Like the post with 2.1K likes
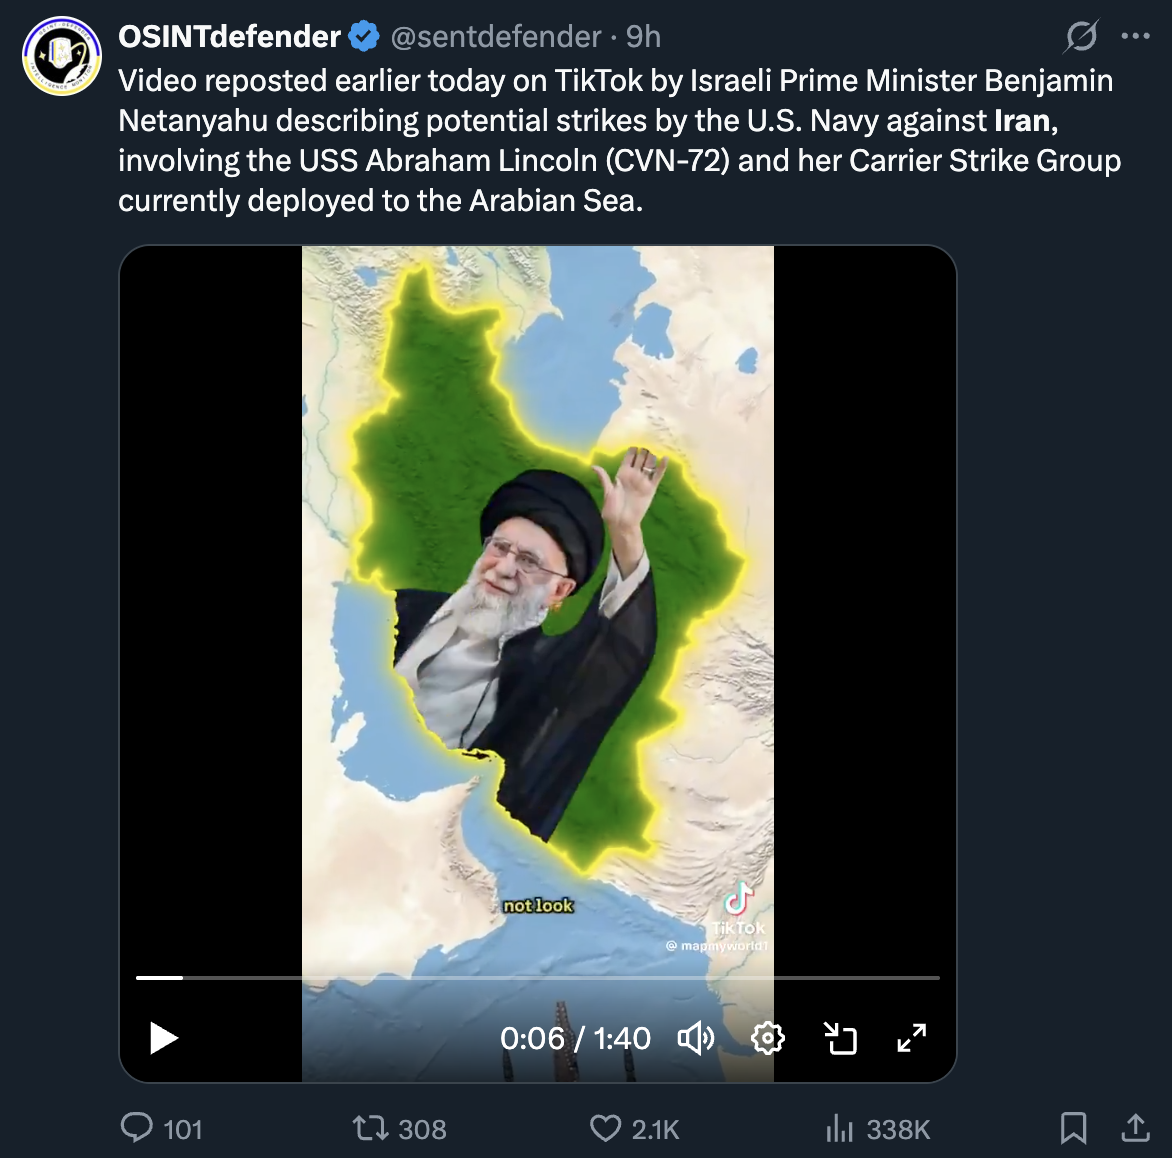Image resolution: width=1172 pixels, height=1158 pixels. click(606, 1129)
